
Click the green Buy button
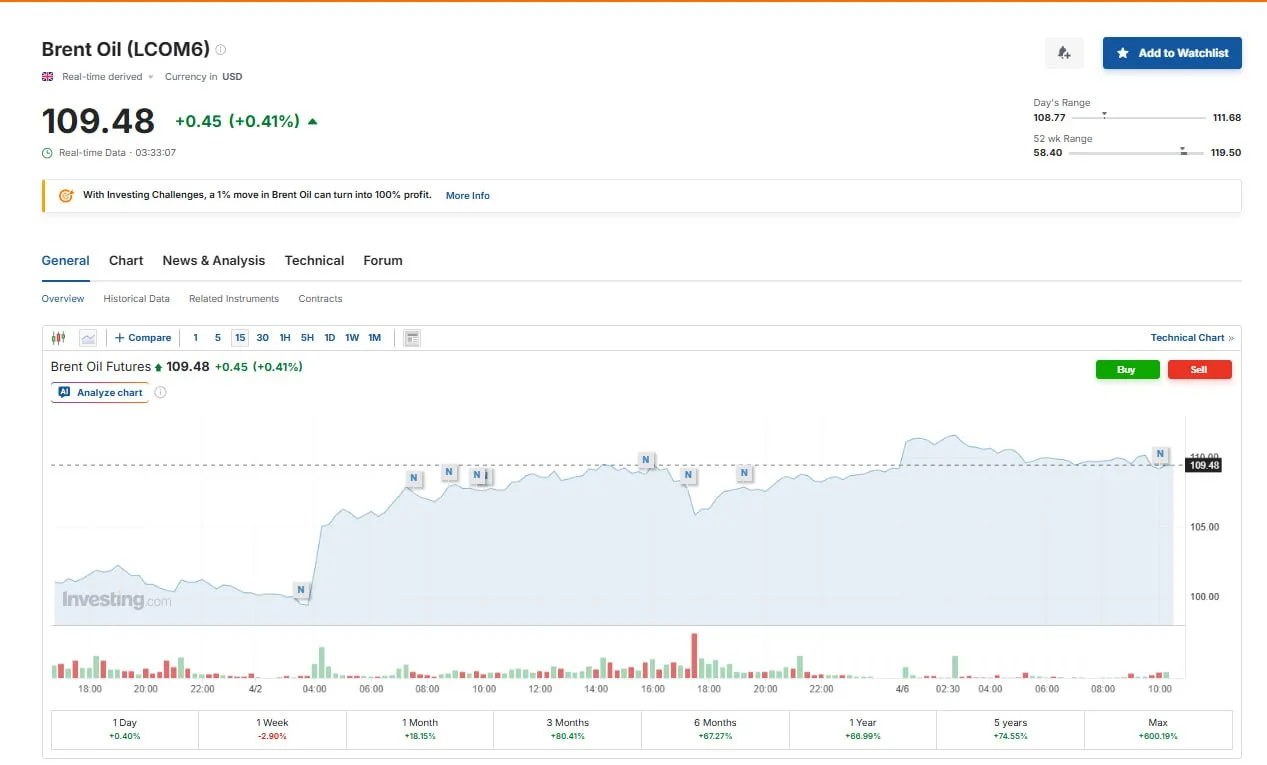coord(1126,370)
